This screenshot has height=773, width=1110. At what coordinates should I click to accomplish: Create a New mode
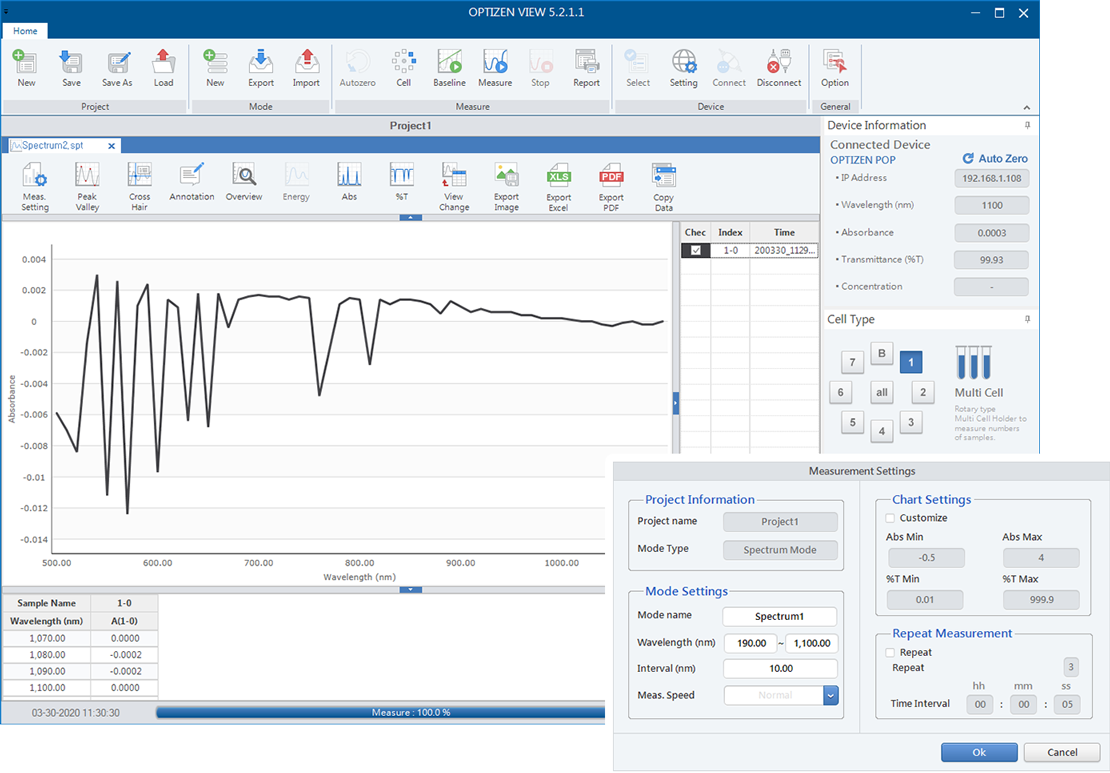pos(215,68)
